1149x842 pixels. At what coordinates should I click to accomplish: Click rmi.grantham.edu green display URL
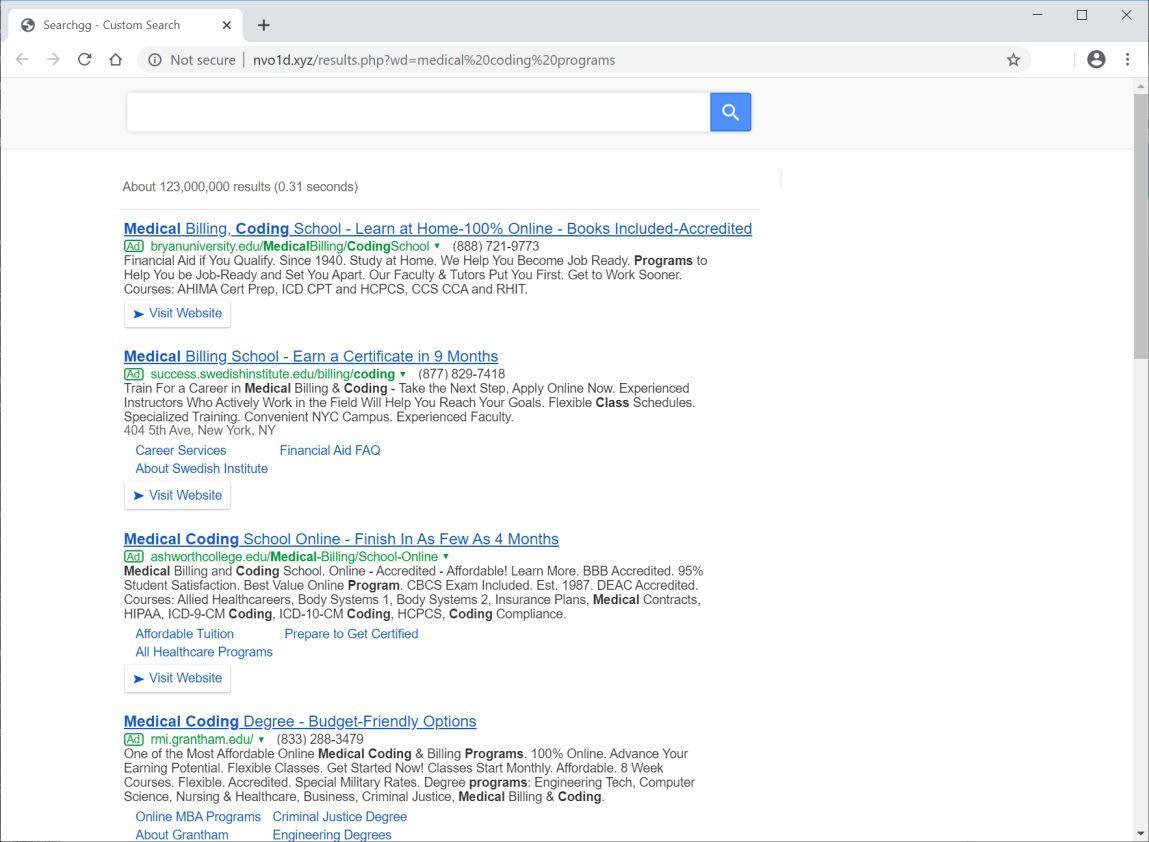[x=202, y=739]
